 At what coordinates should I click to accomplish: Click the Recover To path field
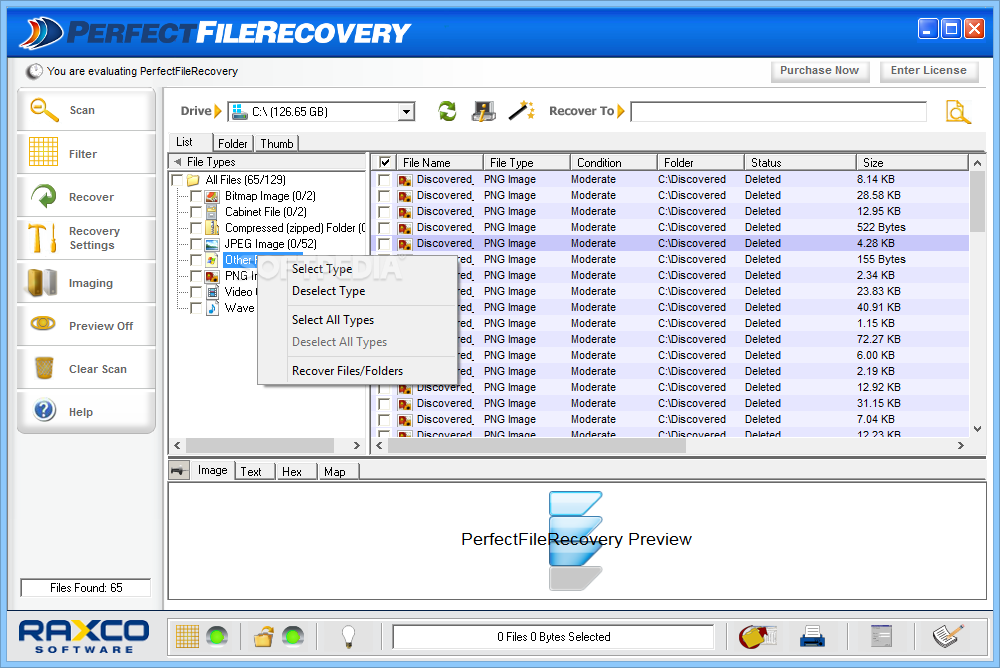click(x=778, y=112)
